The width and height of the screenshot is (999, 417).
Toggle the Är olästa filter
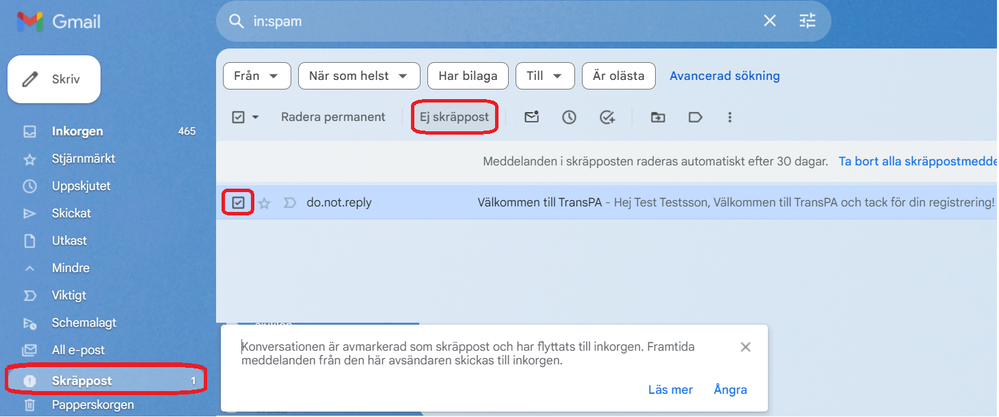(618, 76)
